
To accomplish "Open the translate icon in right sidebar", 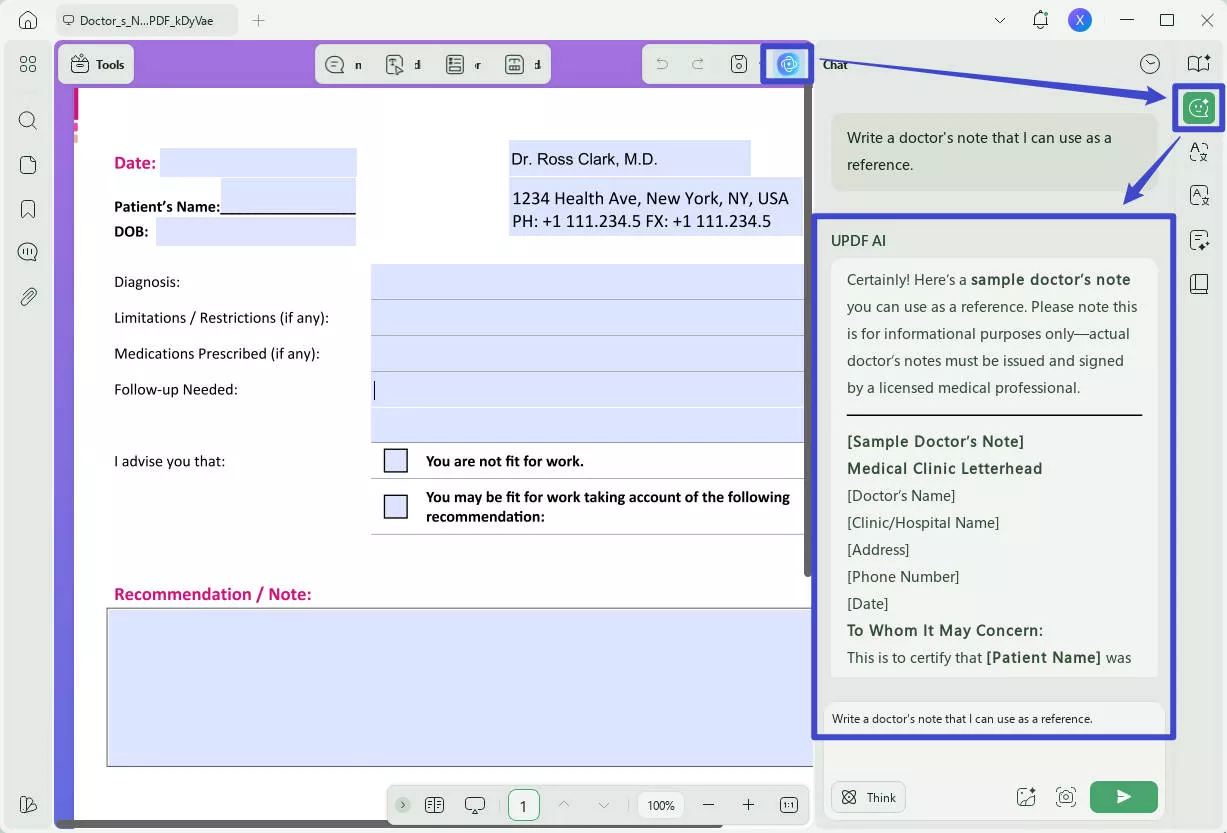I will 1199,152.
